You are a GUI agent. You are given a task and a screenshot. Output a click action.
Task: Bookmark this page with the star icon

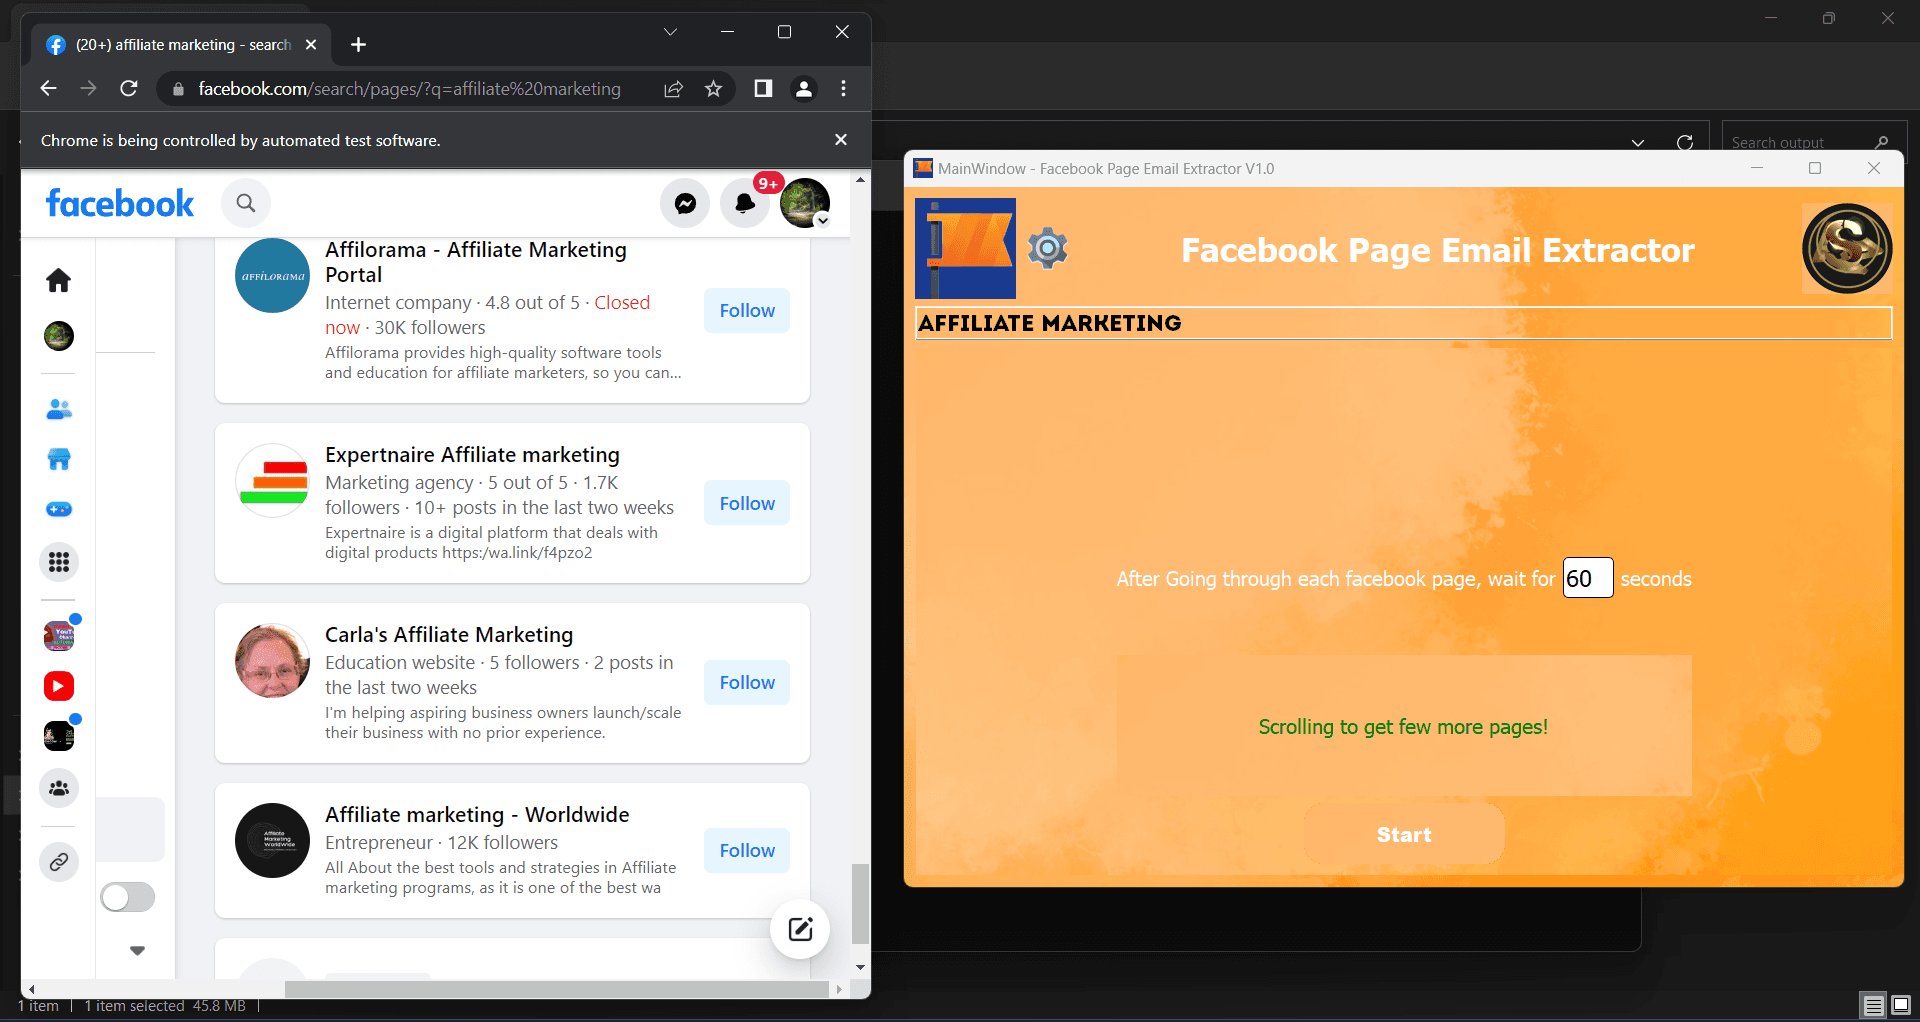[713, 89]
